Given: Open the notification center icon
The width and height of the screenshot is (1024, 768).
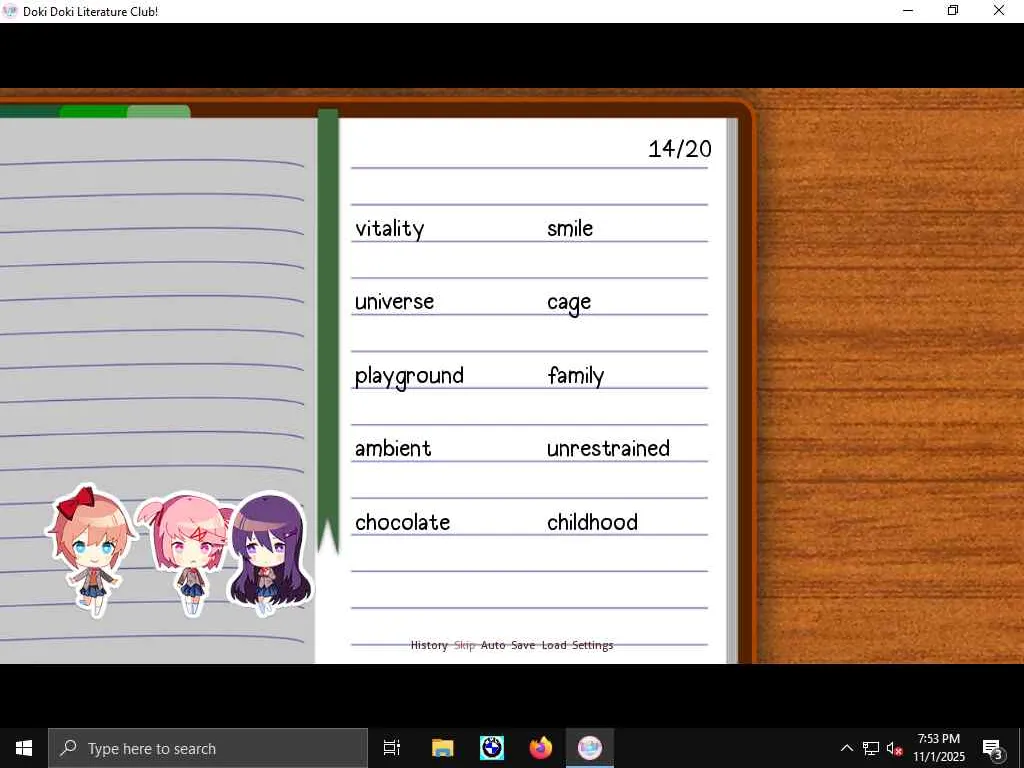Looking at the screenshot, I should (x=993, y=748).
